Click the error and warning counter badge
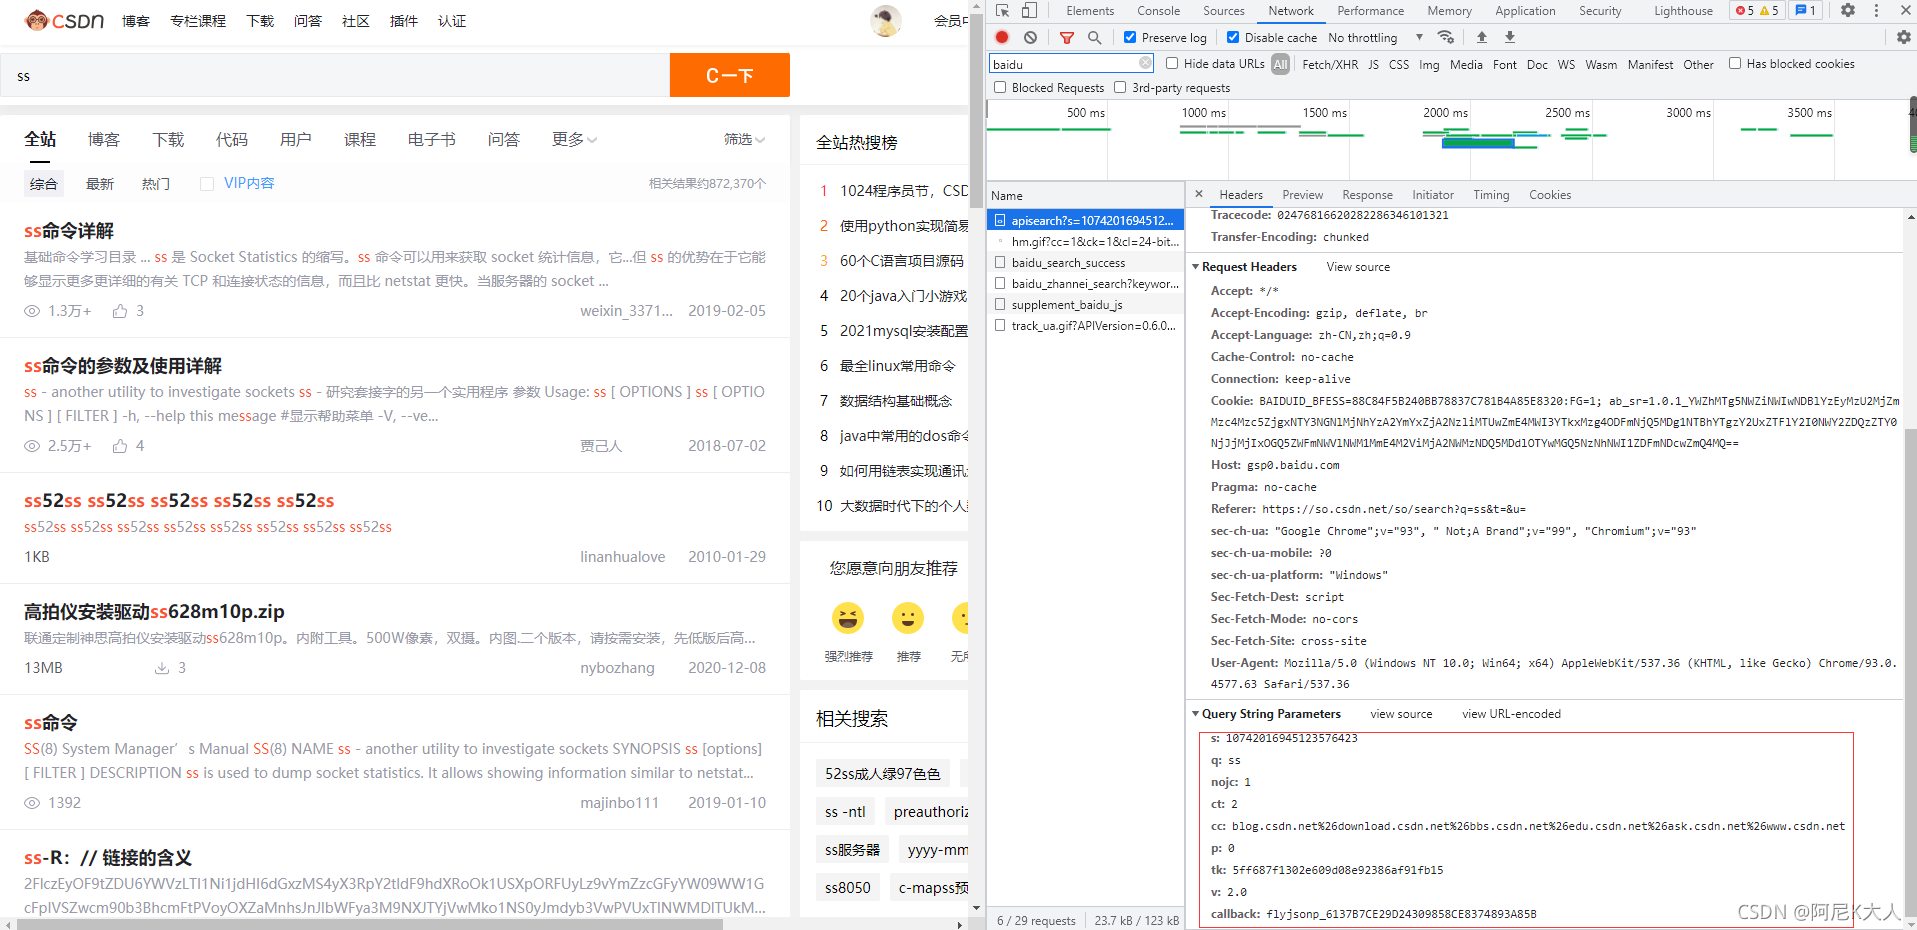This screenshot has width=1917, height=930. coord(1757,11)
